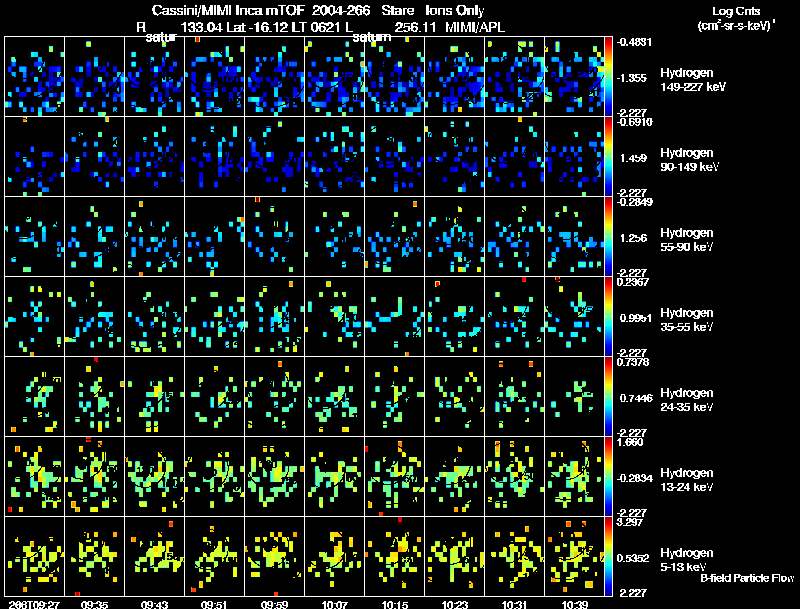Click the 'Hydrogen 24-35 keV' row label
This screenshot has width=800, height=609.
click(687, 400)
